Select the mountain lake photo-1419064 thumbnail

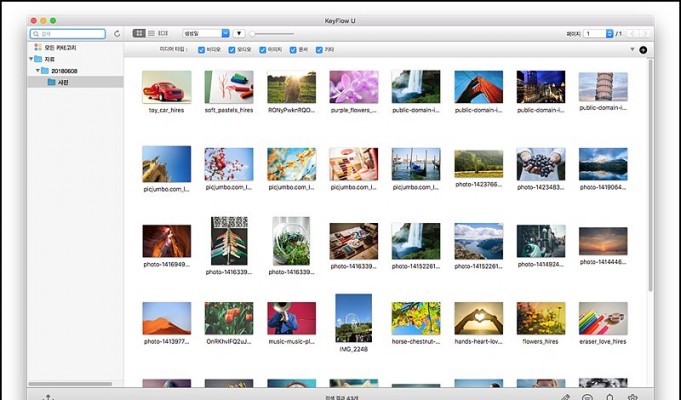(x=603, y=164)
